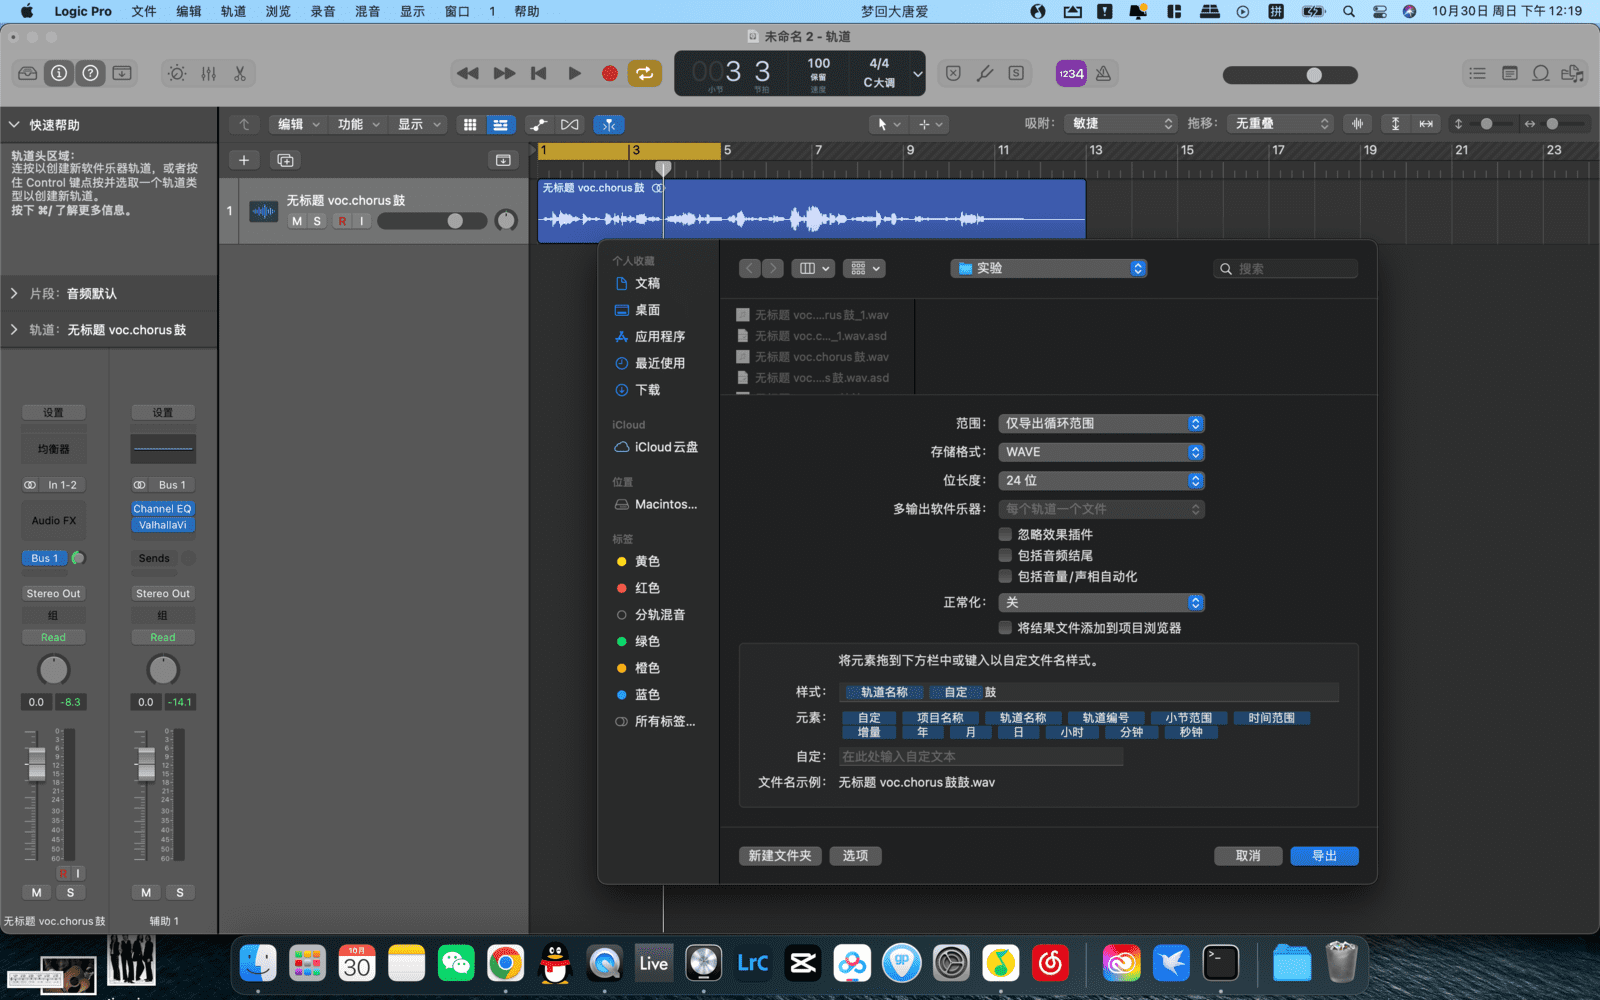Open the 轨道 menu in menu bar

(x=233, y=11)
